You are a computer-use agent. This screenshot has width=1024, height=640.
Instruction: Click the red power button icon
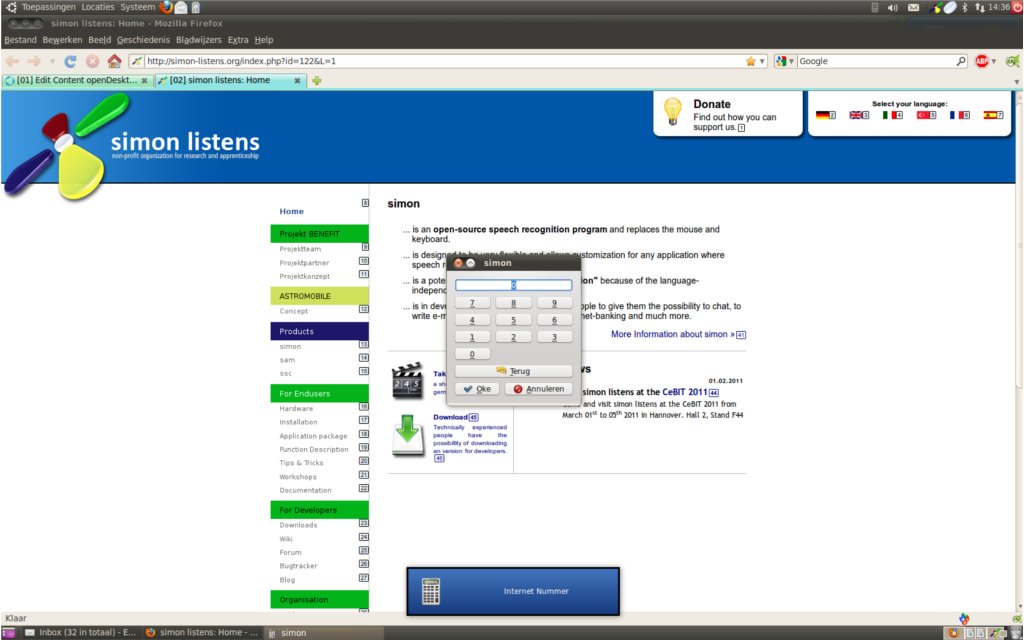(1017, 7)
